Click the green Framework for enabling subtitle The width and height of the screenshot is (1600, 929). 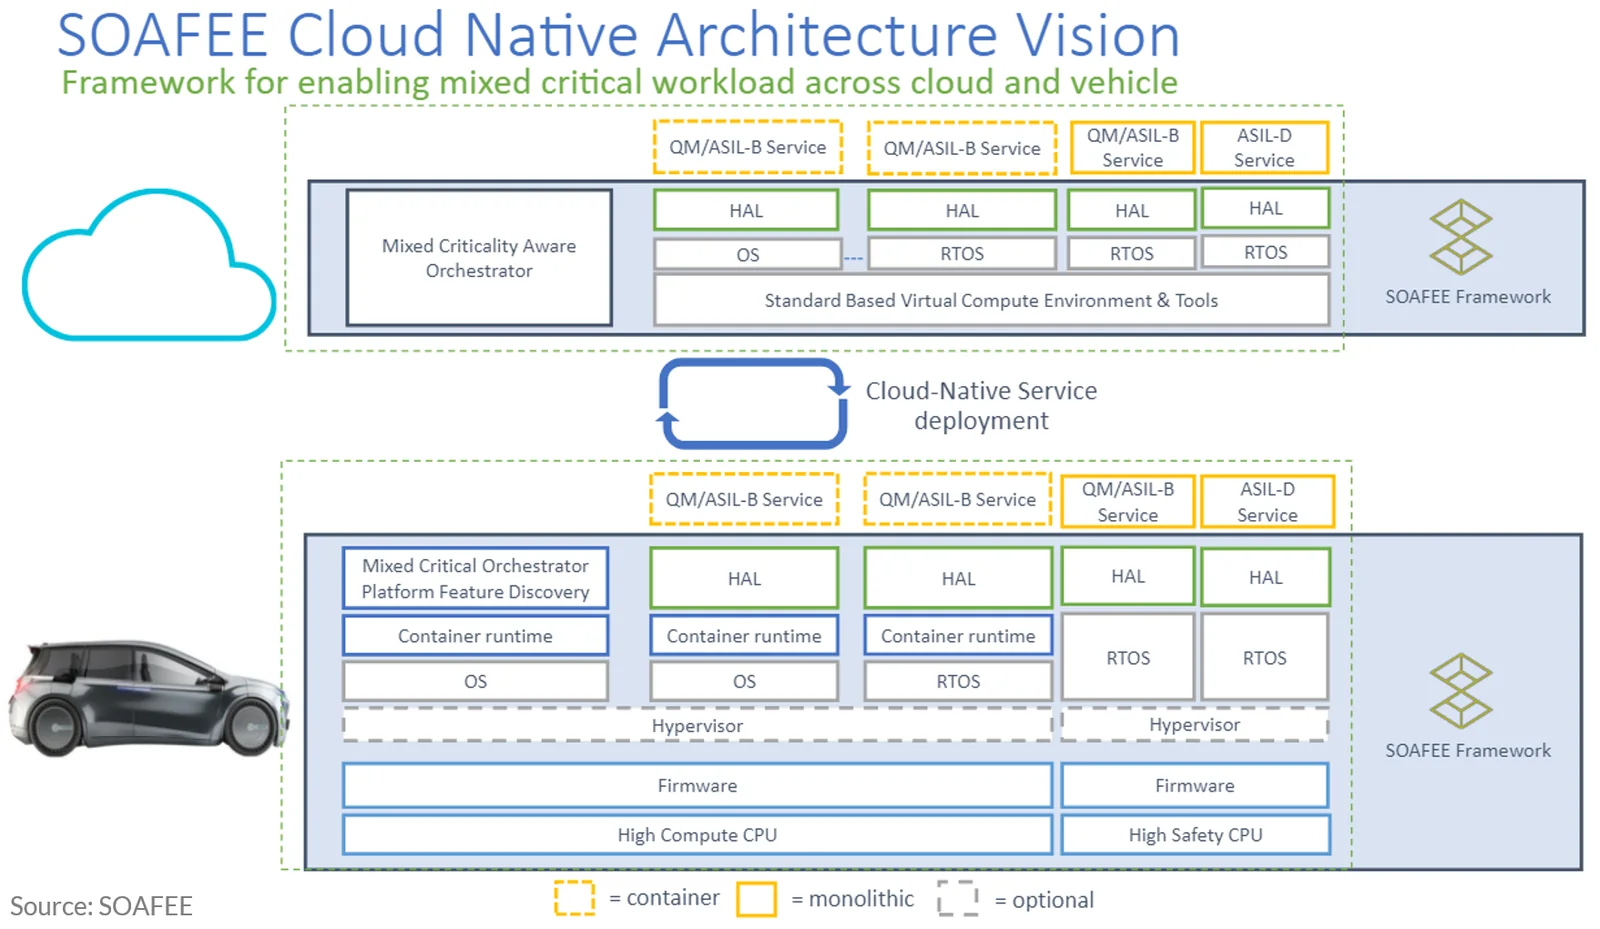coord(619,82)
